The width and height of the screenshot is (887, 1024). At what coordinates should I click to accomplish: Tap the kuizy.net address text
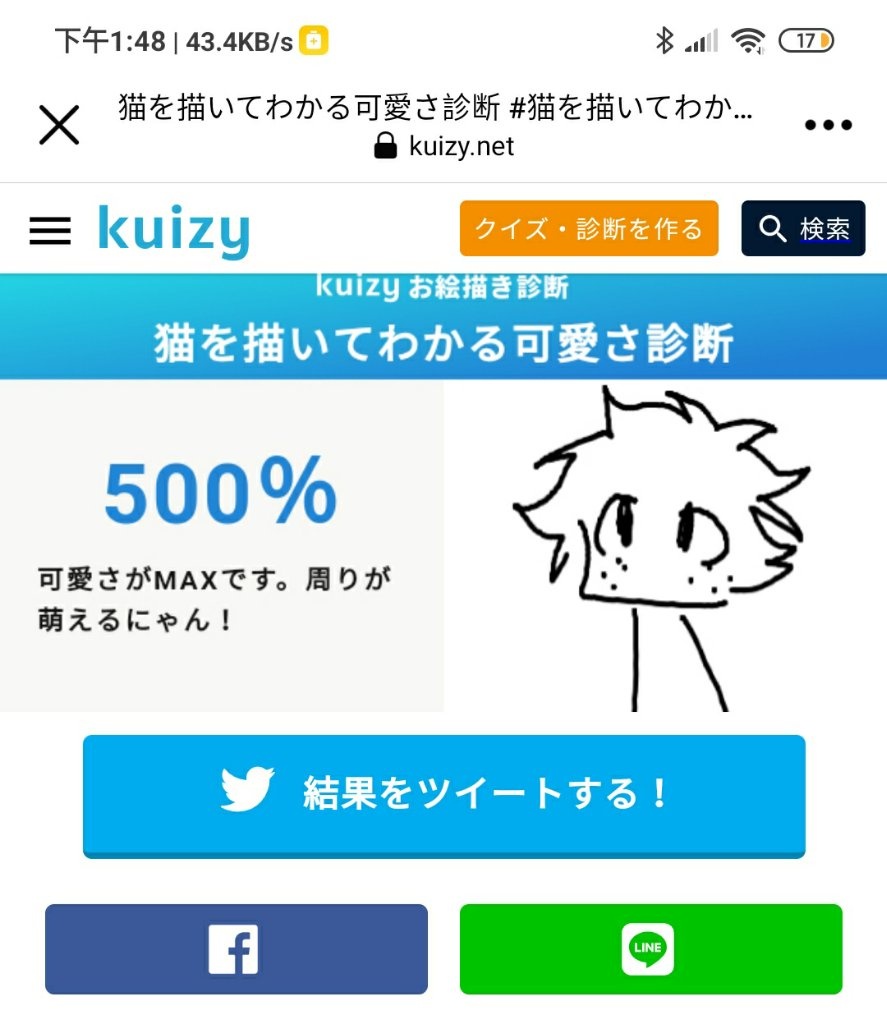(461, 146)
